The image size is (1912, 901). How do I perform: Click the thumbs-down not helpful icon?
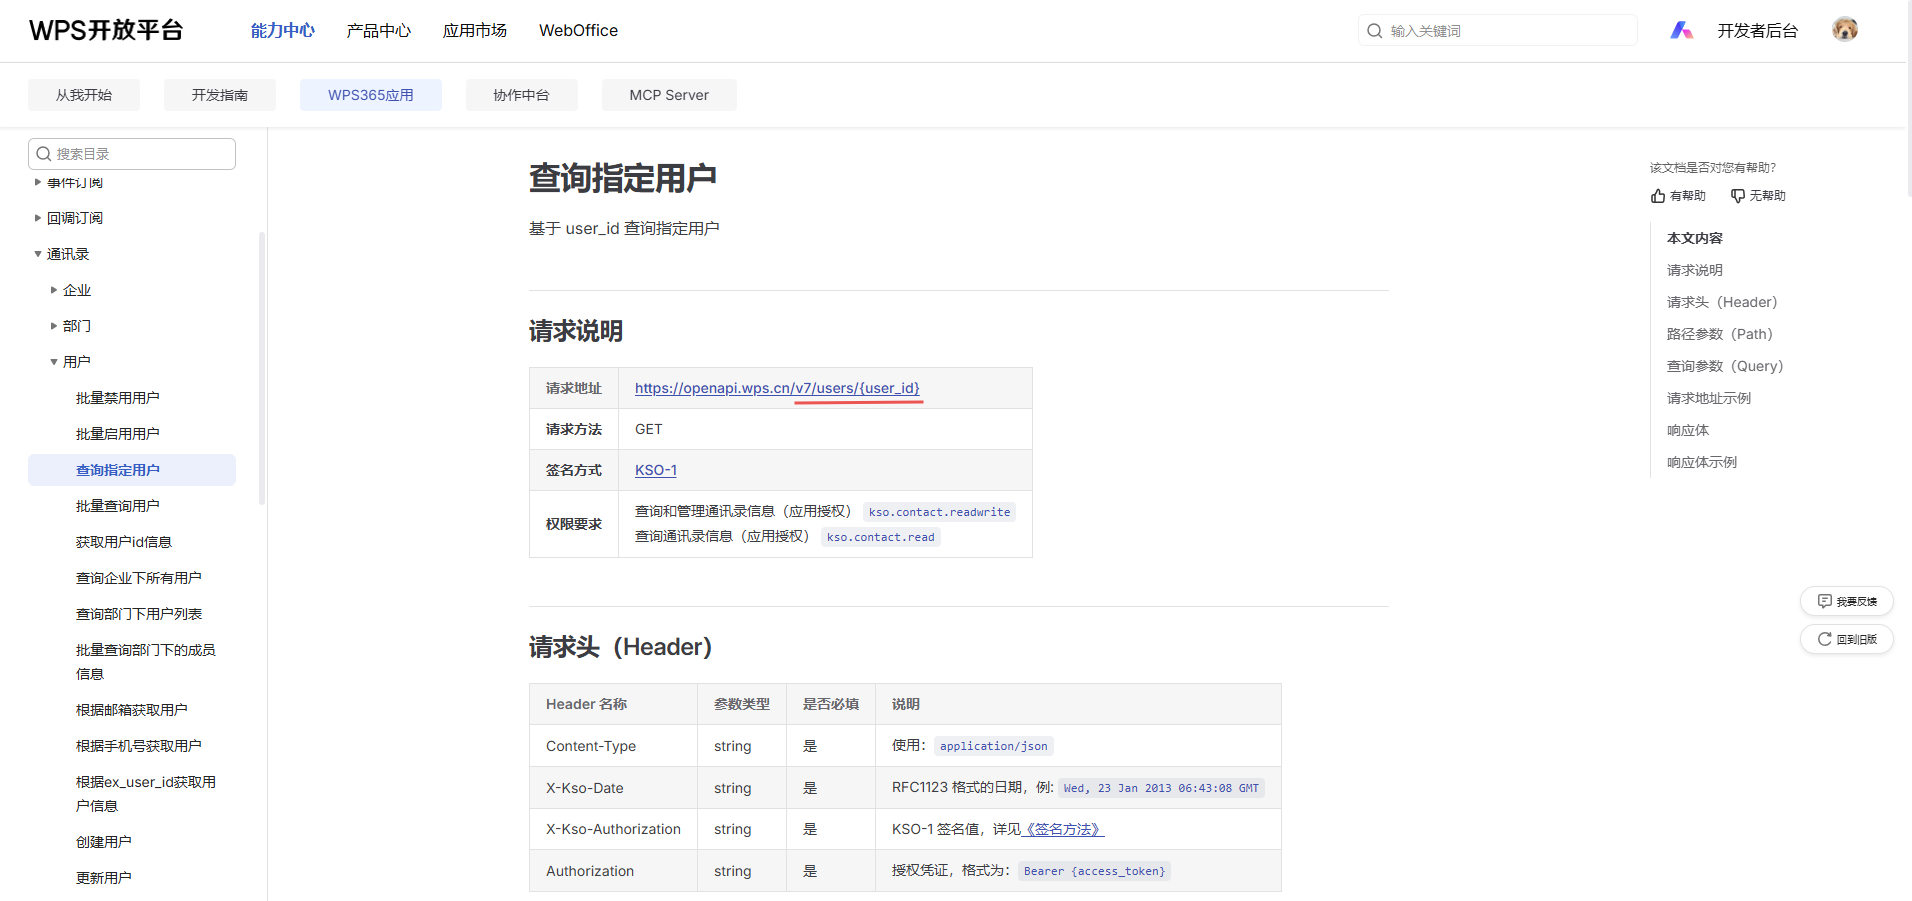pyautogui.click(x=1738, y=196)
